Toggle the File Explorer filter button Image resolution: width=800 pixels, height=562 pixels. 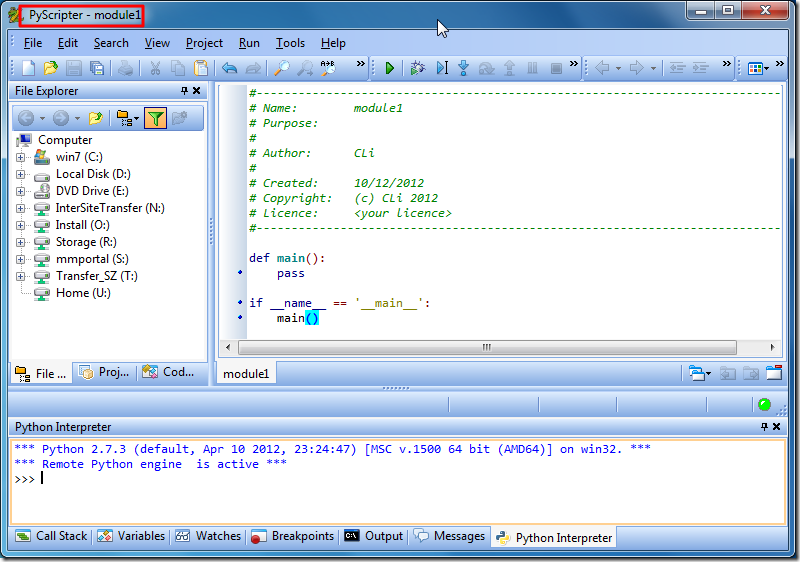point(155,118)
